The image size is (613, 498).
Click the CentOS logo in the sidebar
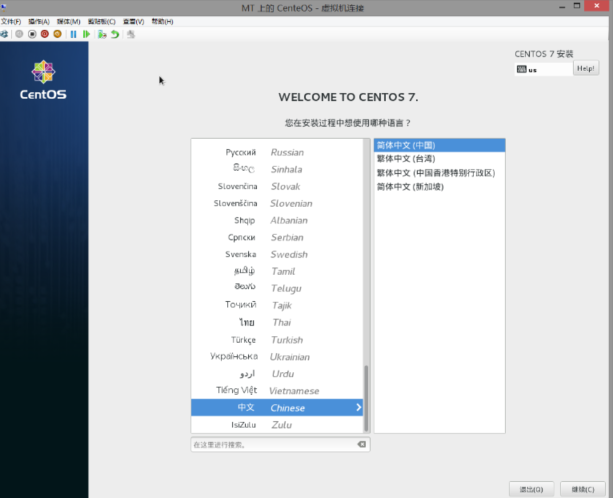[43, 80]
